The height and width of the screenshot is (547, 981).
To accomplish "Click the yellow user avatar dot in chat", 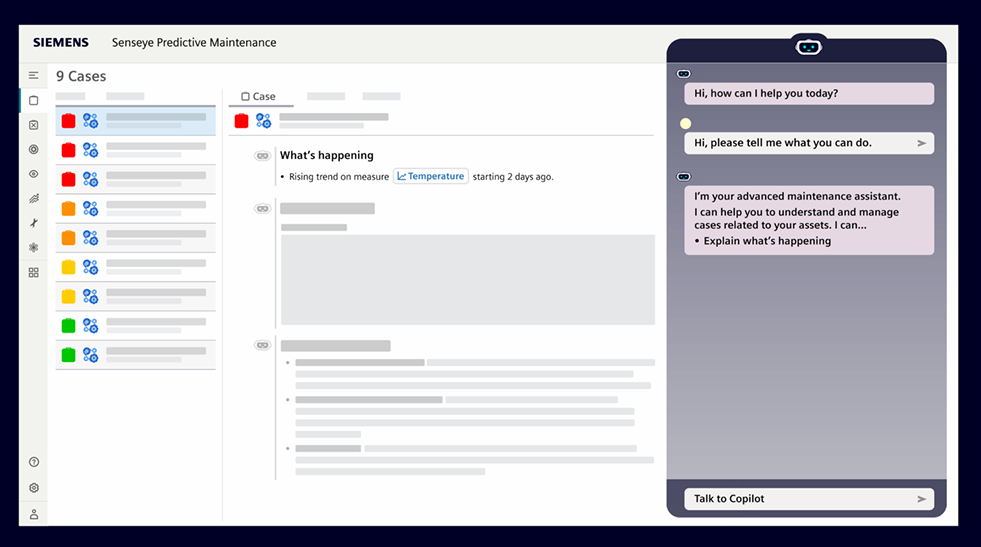I will click(x=686, y=123).
